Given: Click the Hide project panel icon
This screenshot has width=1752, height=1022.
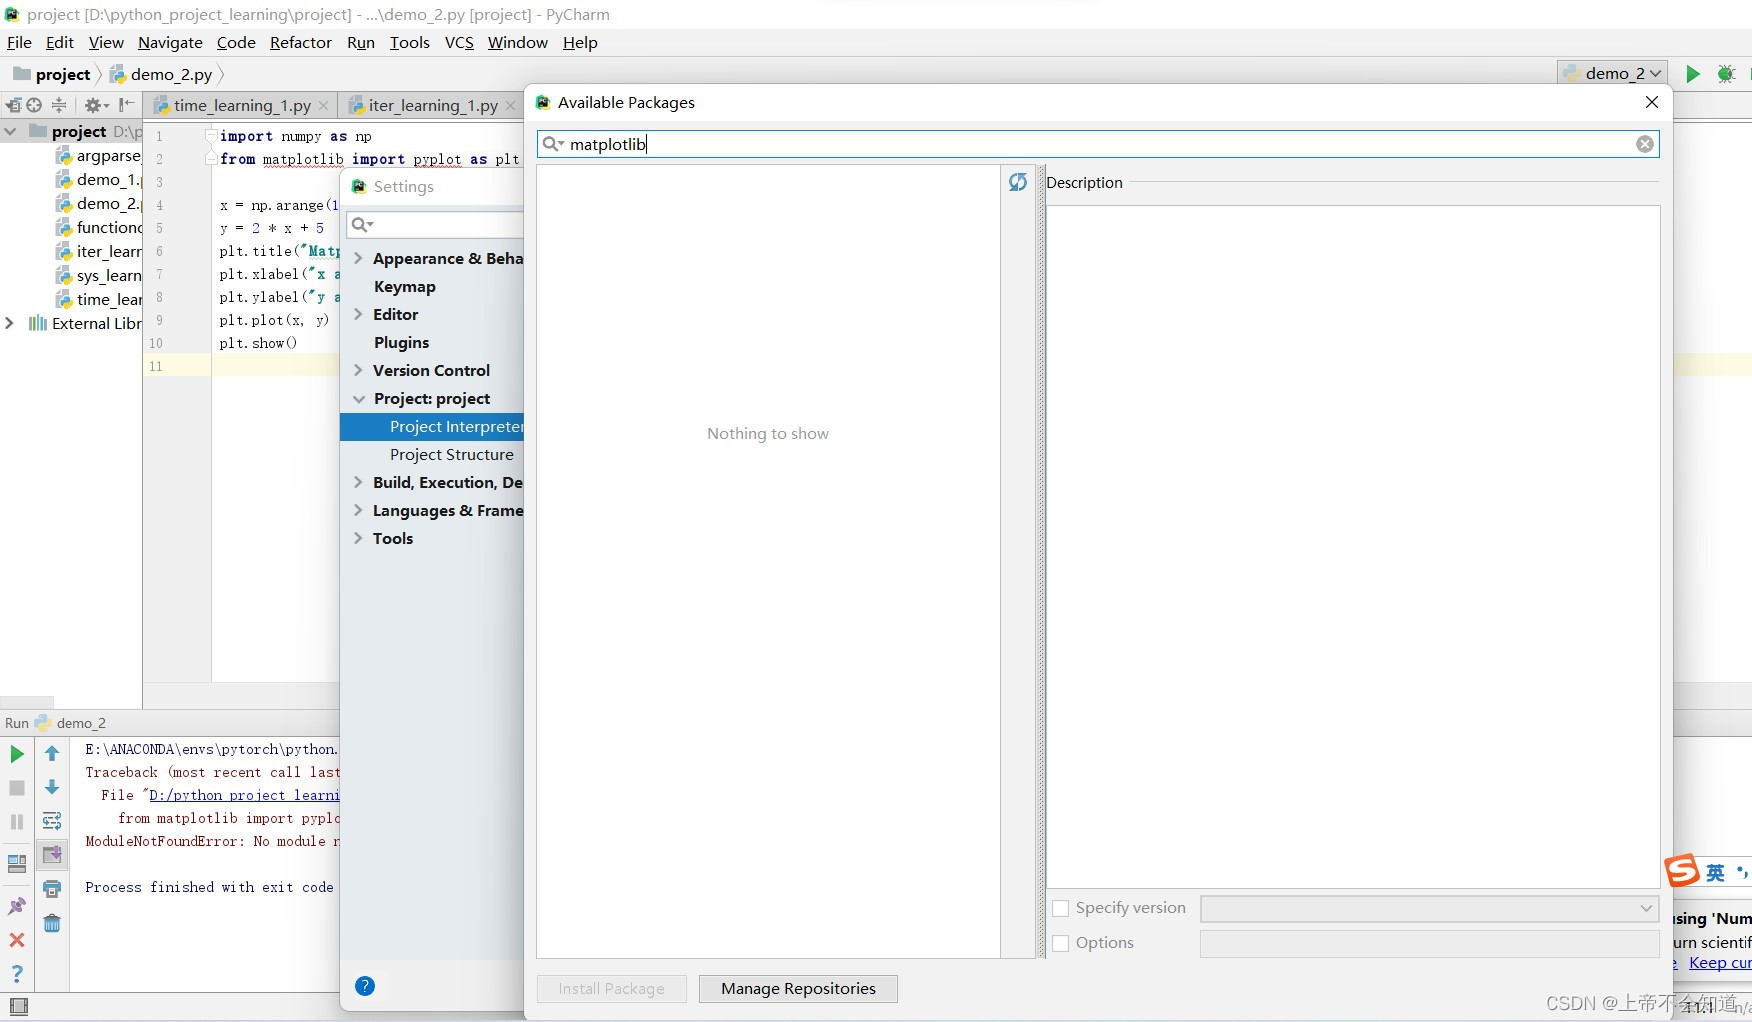Looking at the screenshot, I should point(126,105).
